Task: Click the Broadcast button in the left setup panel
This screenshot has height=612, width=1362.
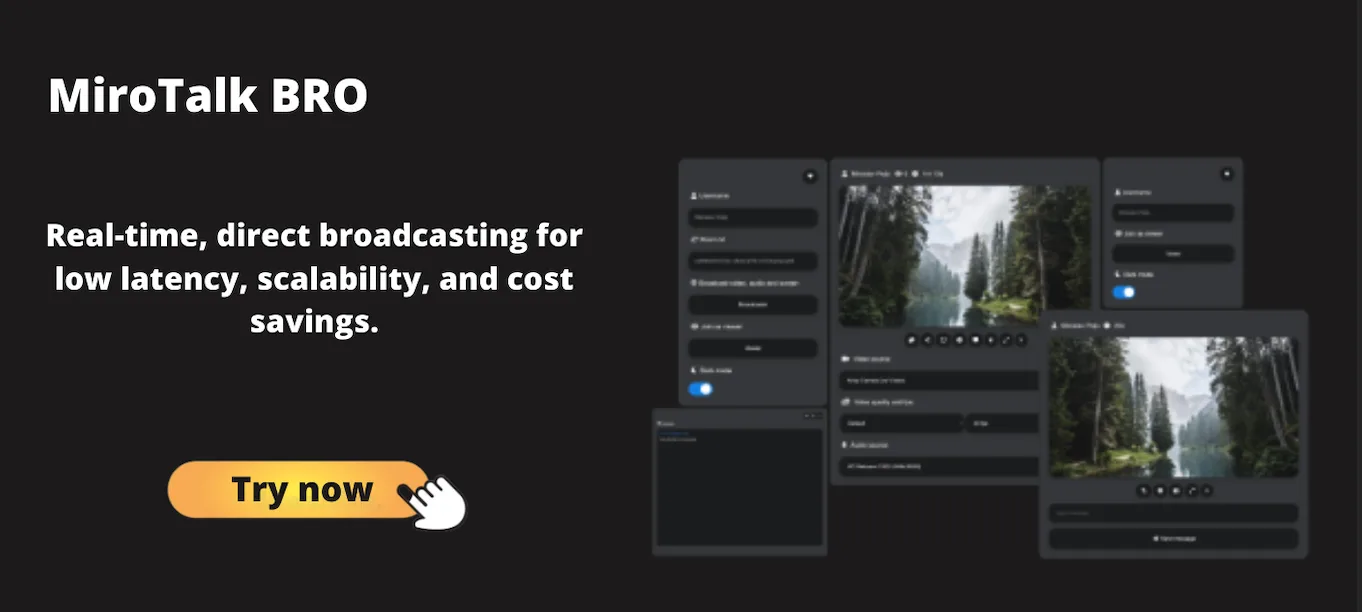Action: click(753, 305)
